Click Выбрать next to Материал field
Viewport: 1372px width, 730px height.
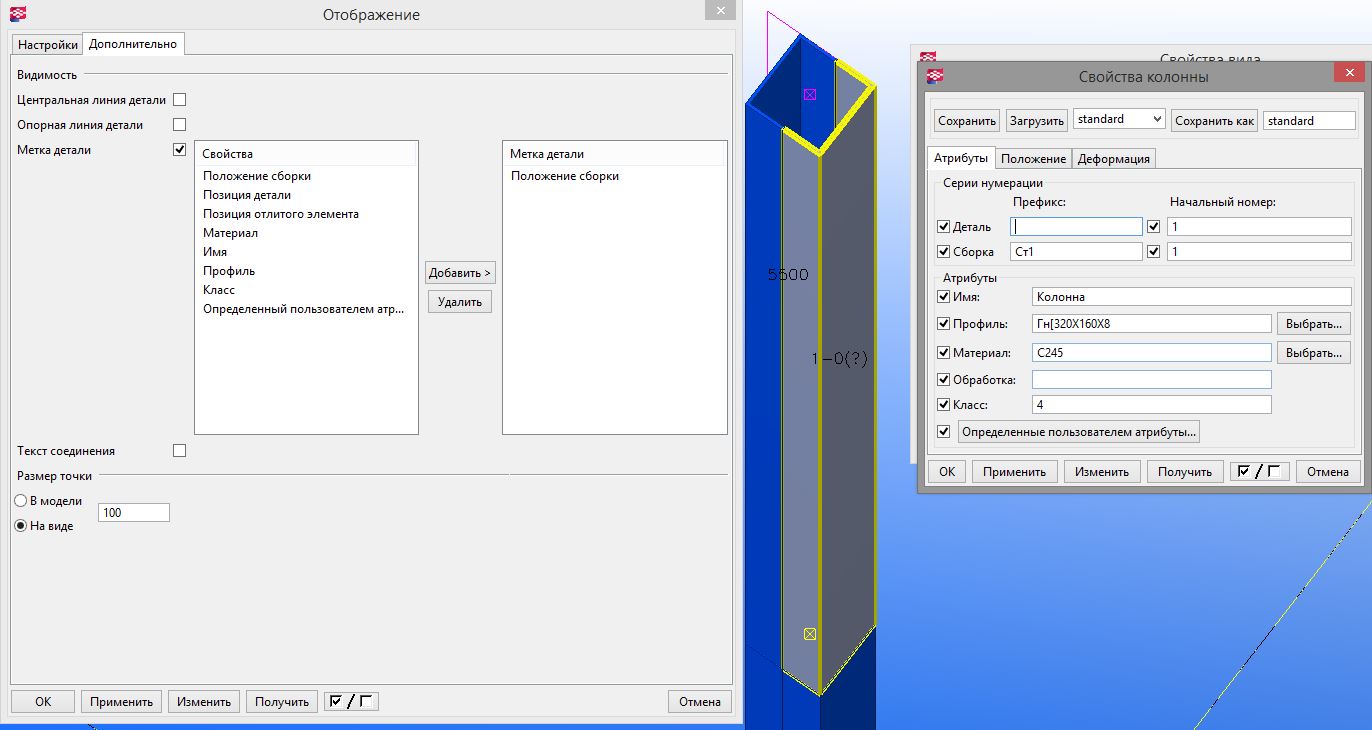point(1313,353)
